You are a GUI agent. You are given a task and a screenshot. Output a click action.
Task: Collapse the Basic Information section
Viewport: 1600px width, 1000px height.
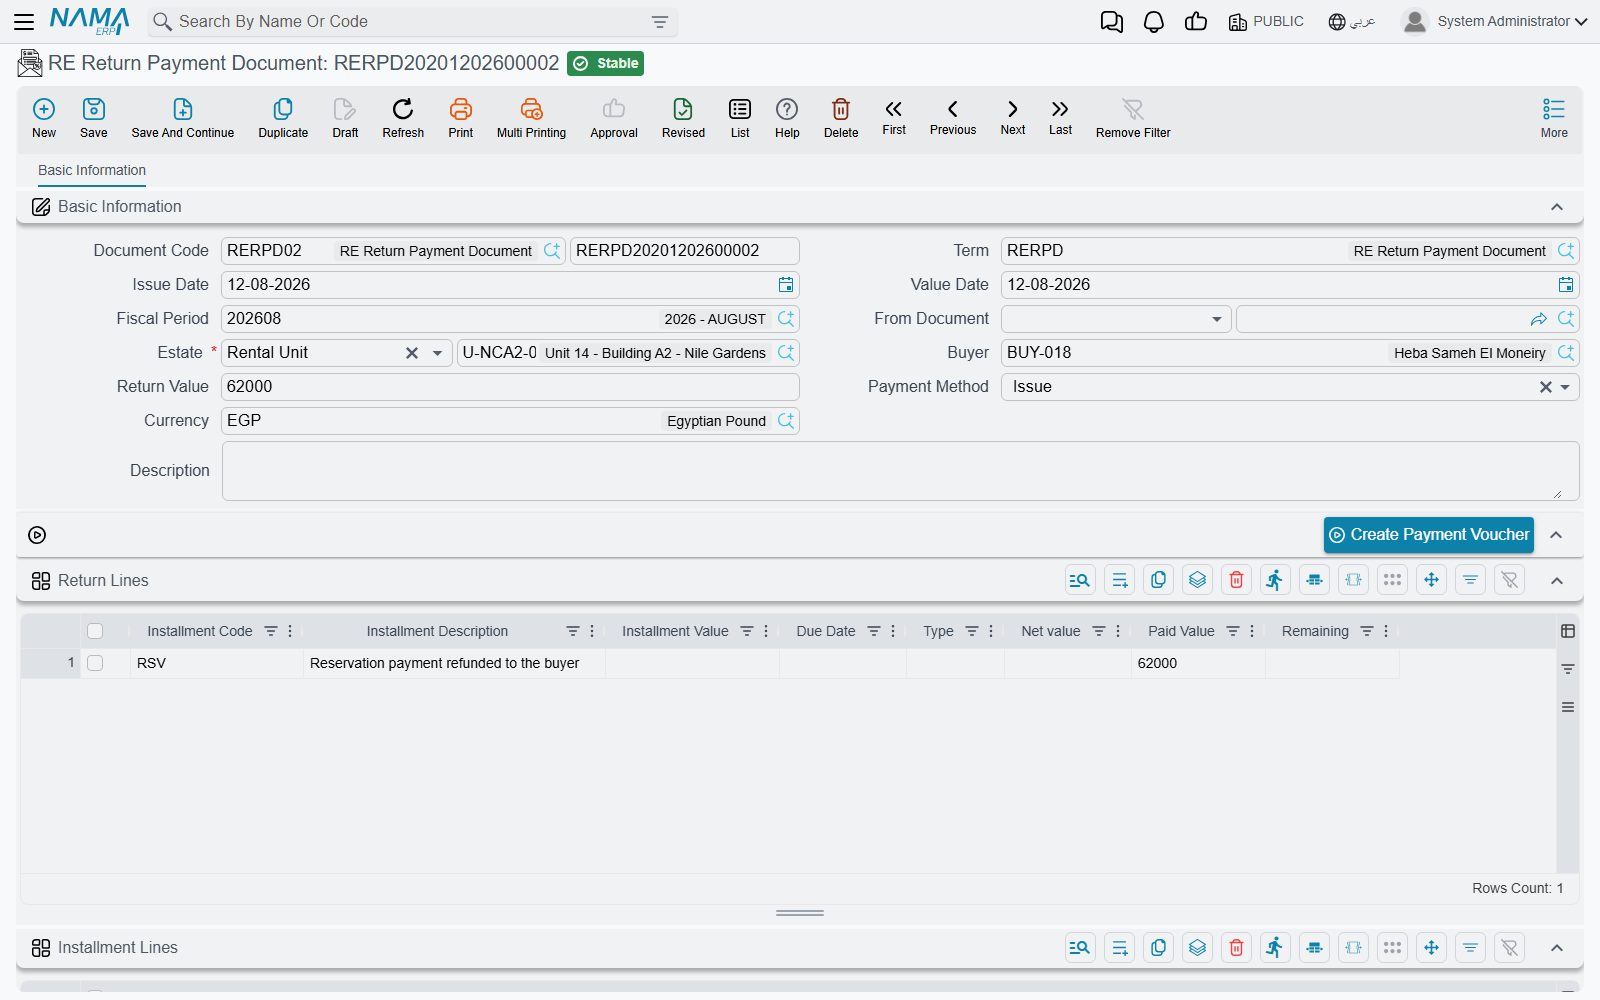[1557, 207]
